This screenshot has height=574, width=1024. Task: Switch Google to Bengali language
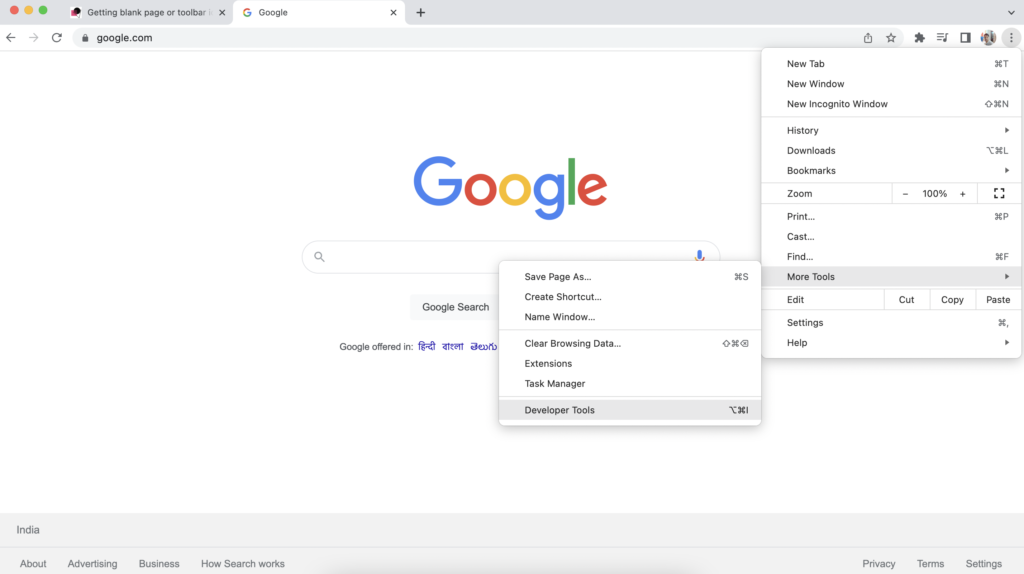453,346
